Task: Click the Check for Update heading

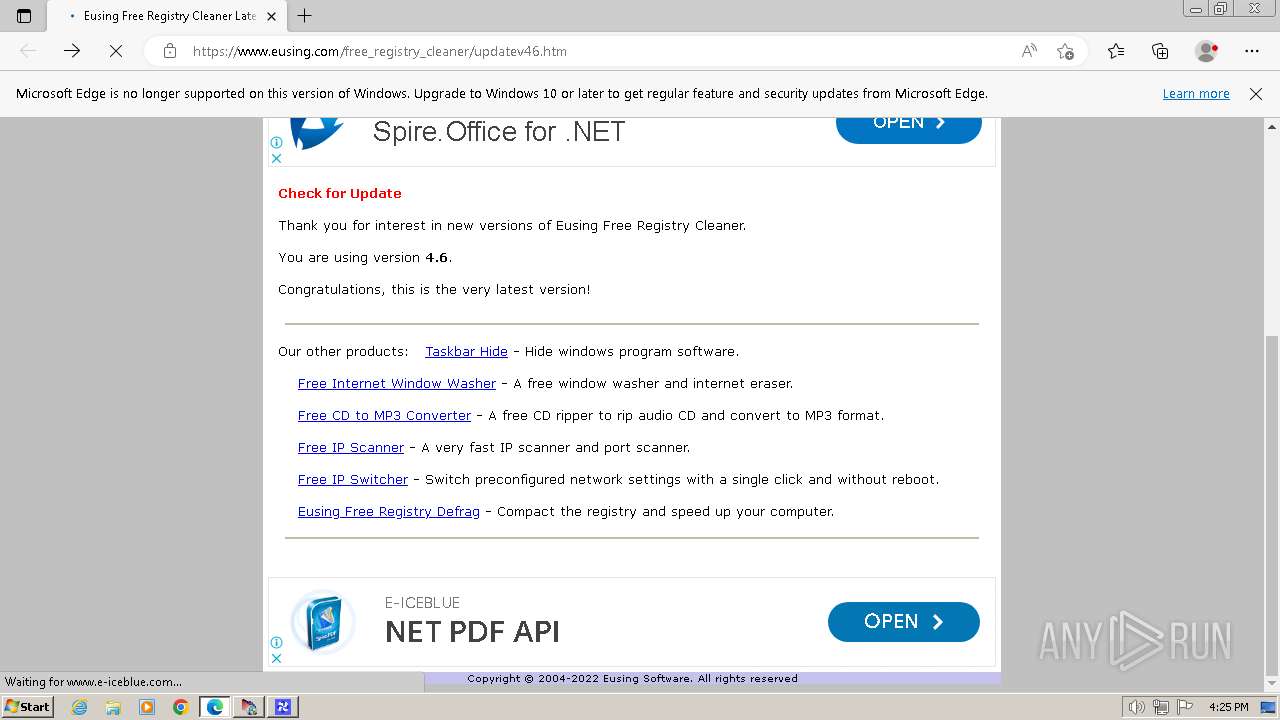Action: tap(340, 194)
